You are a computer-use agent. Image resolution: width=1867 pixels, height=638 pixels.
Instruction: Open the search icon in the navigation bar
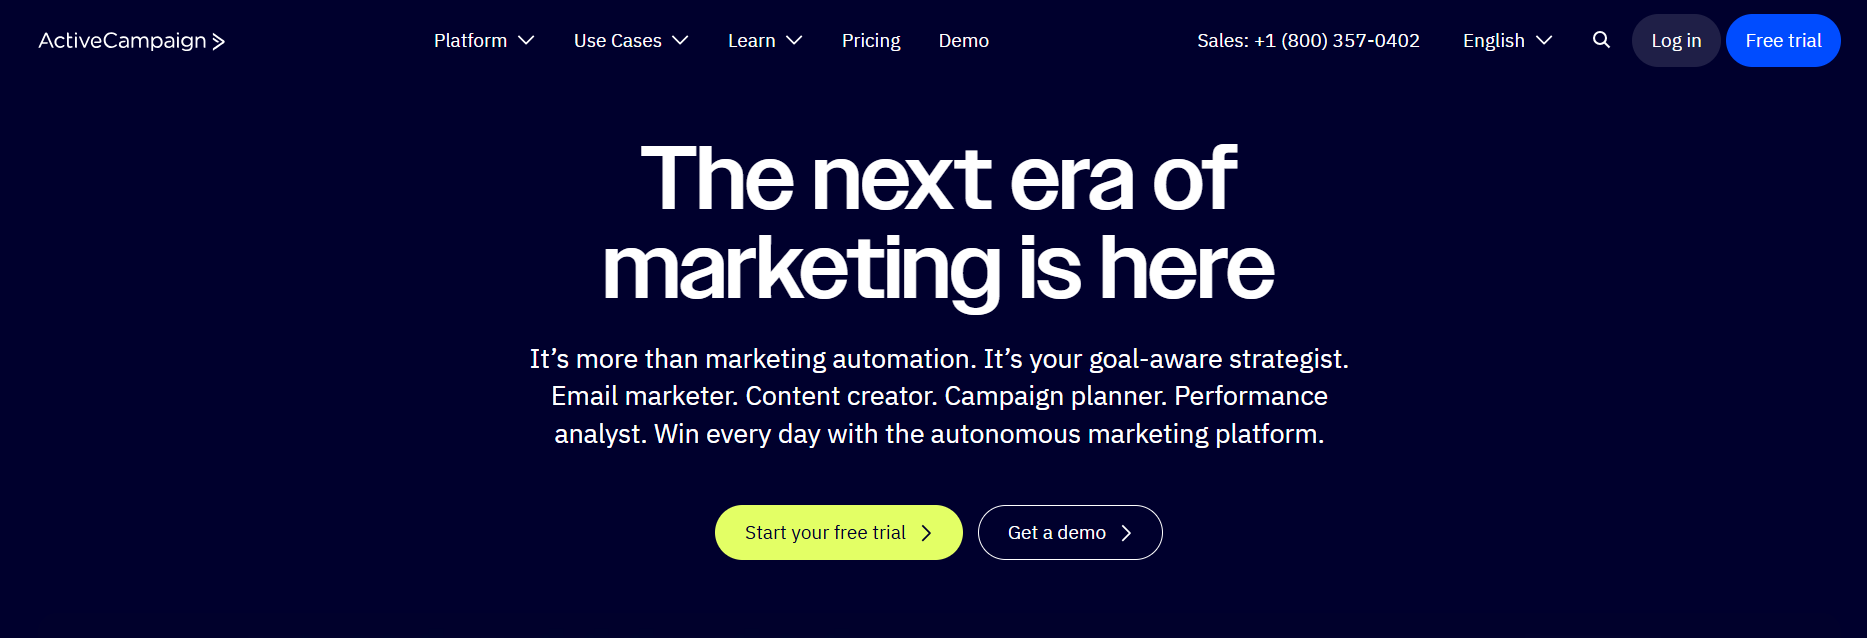[1601, 40]
